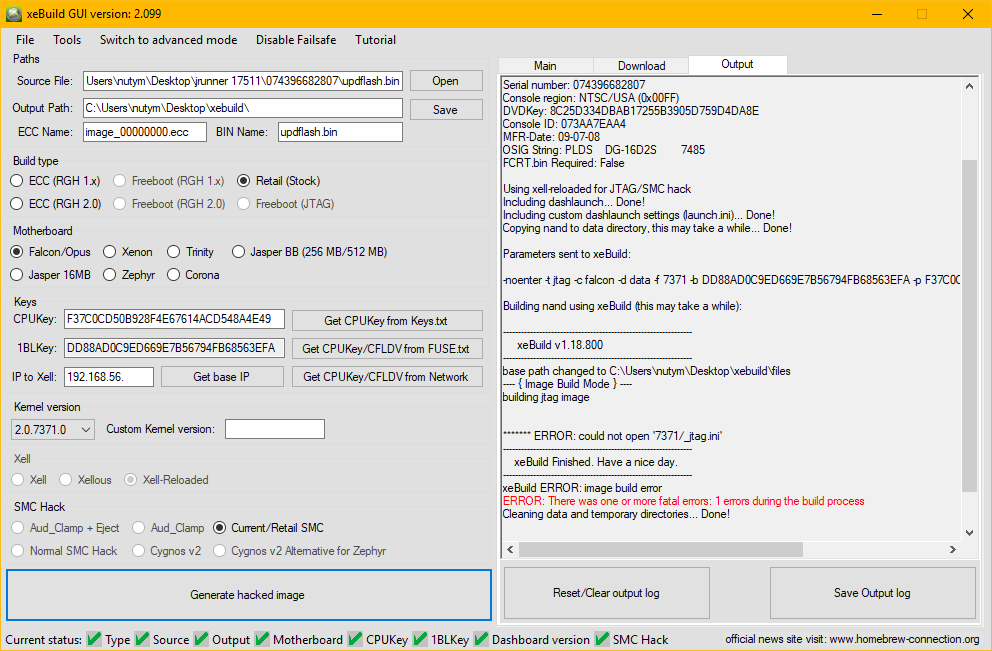The width and height of the screenshot is (992, 651).
Task: Click Generate hacked image button
Action: click(249, 595)
